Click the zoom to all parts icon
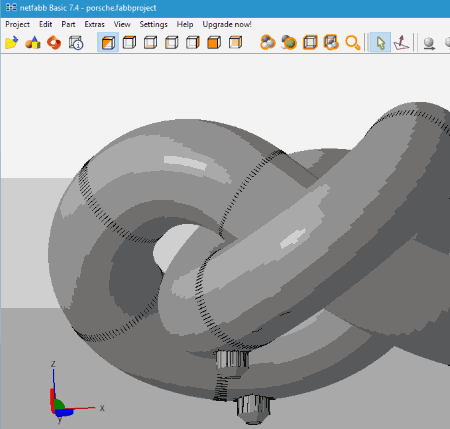The width and height of the screenshot is (450, 429). point(268,42)
